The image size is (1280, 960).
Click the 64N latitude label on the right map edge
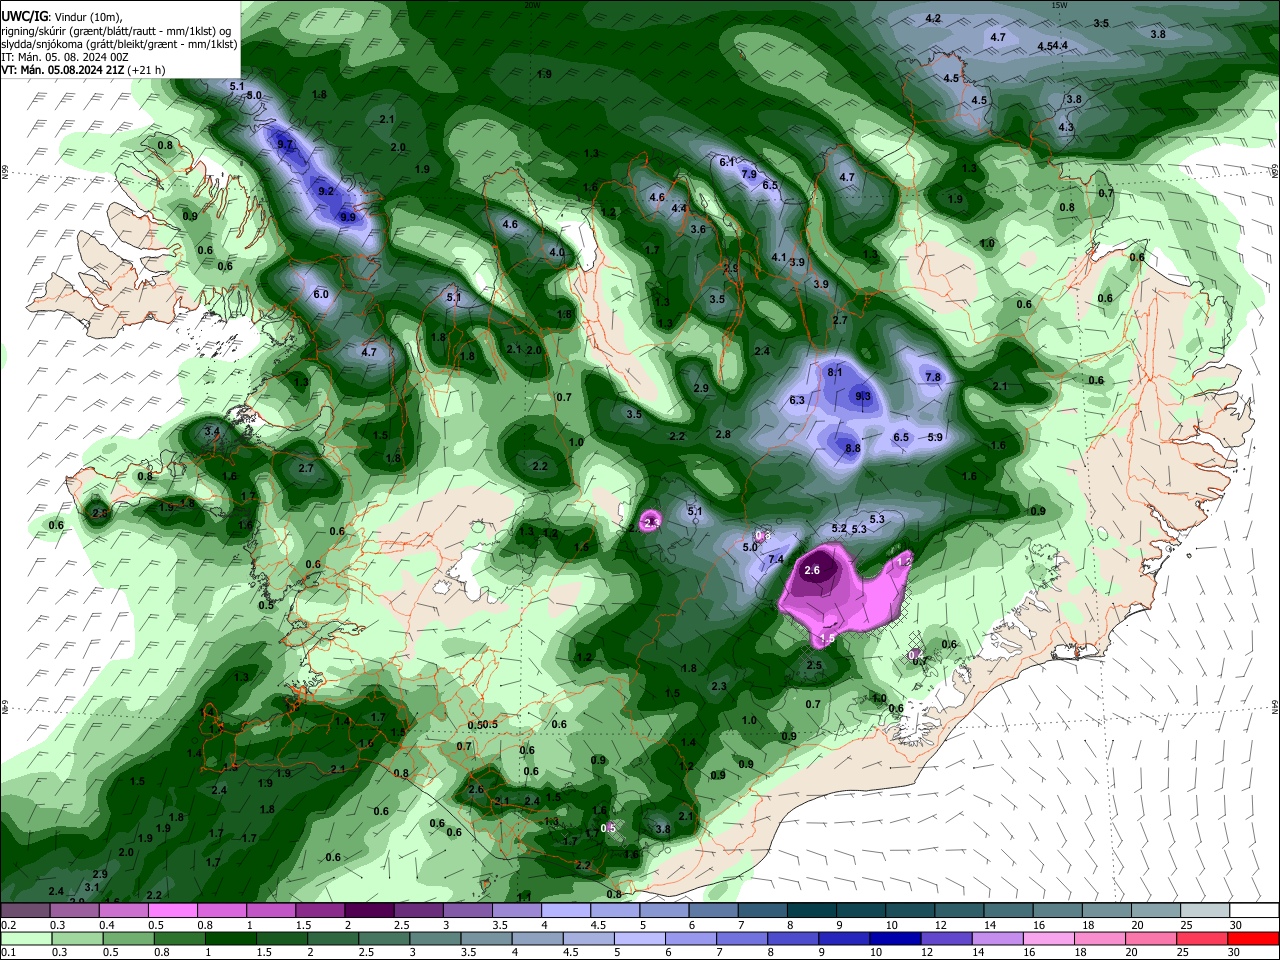click(1275, 706)
